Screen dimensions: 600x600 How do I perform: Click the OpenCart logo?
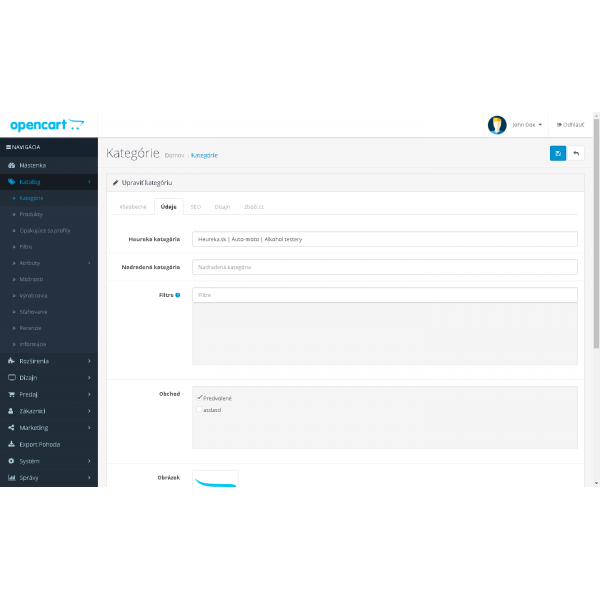pos(47,125)
